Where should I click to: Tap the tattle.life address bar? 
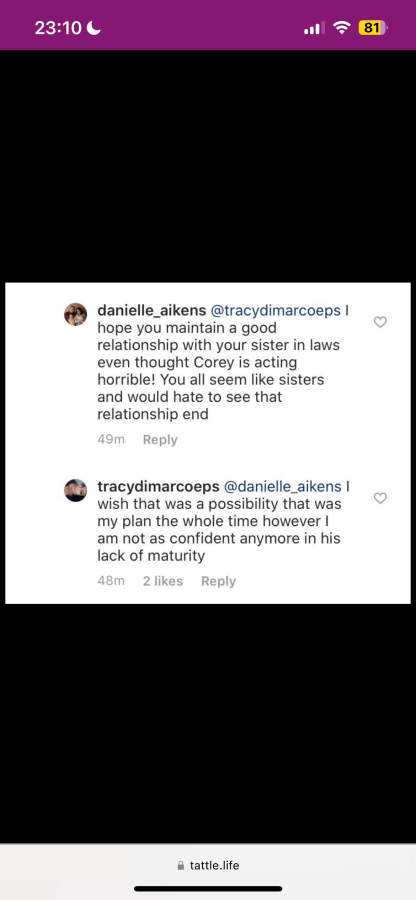coord(208,866)
